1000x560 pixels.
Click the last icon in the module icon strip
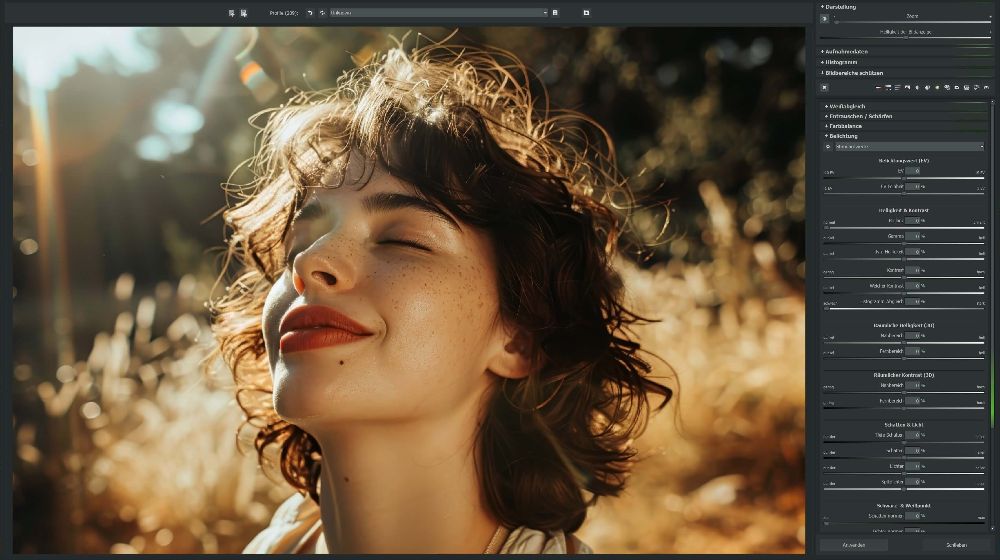985,88
